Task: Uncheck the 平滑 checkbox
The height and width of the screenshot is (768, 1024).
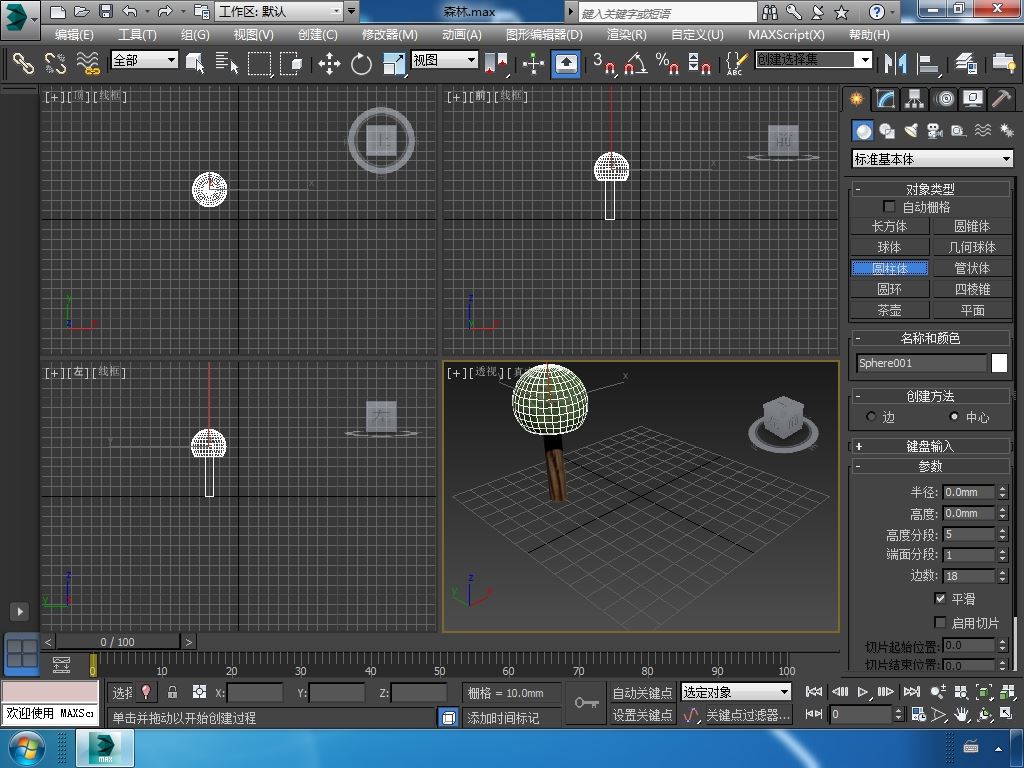Action: pos(940,598)
